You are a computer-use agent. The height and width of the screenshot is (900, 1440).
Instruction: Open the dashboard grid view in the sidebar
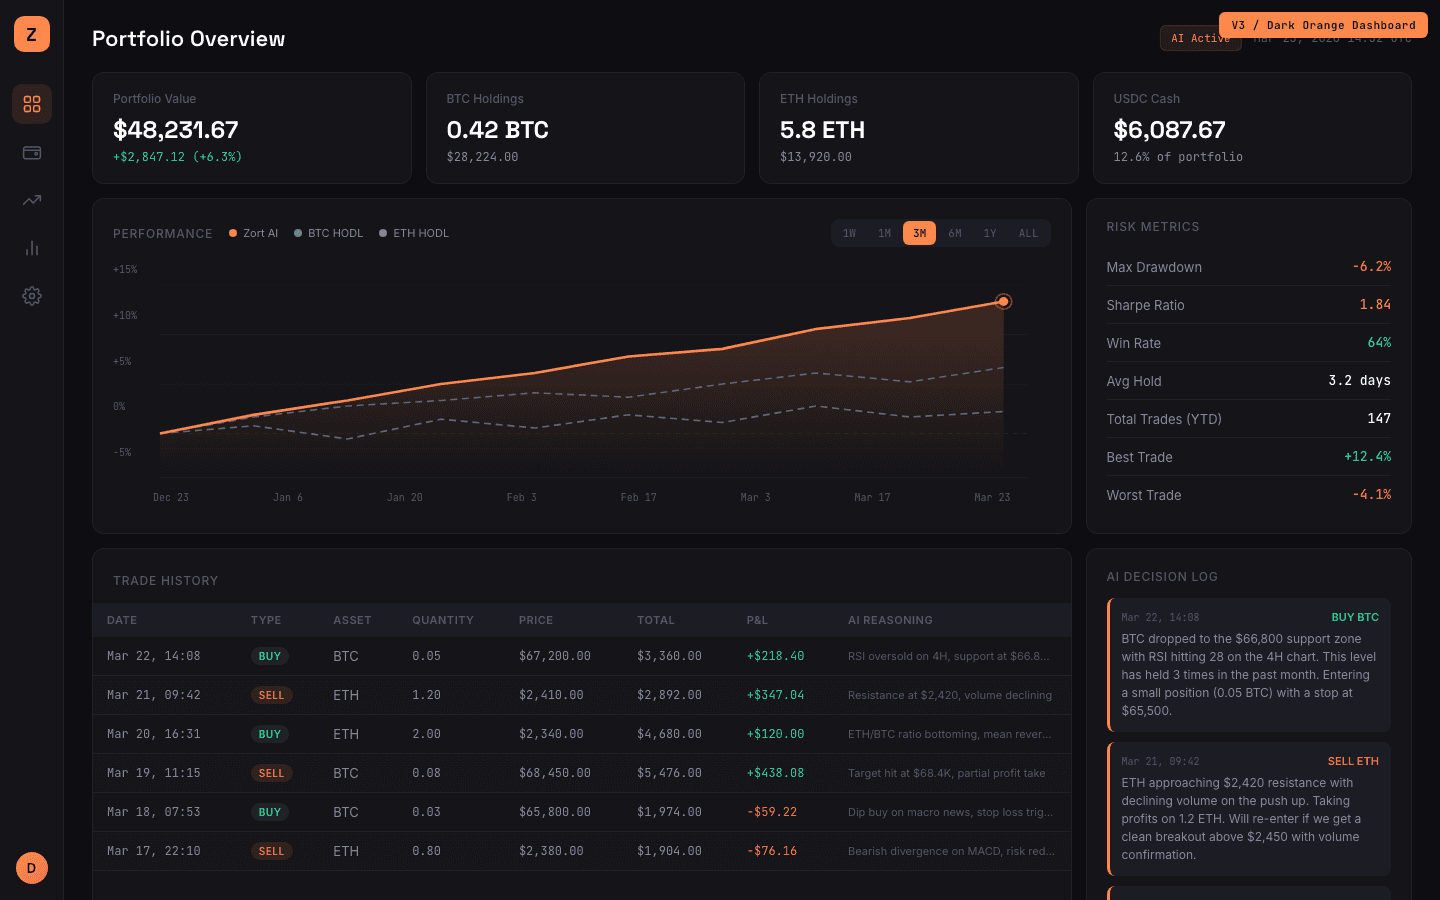31,104
